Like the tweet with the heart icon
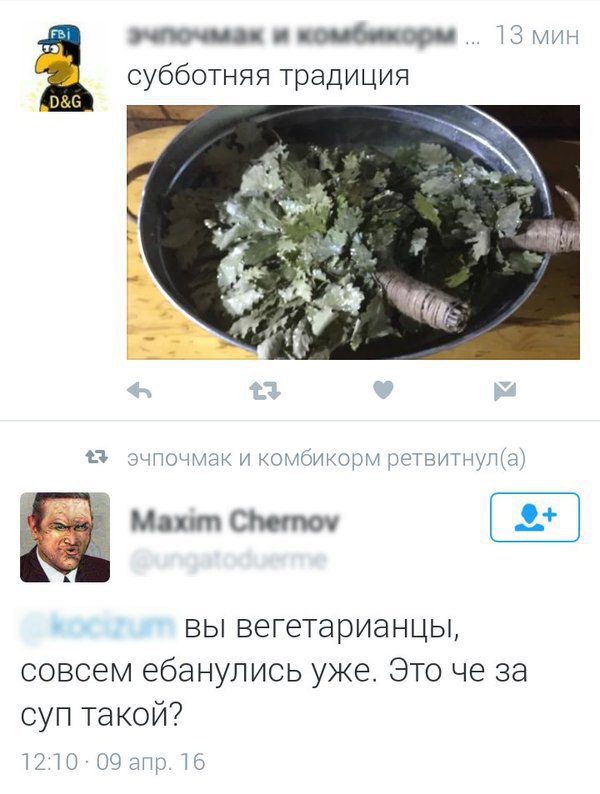 pyautogui.click(x=383, y=390)
